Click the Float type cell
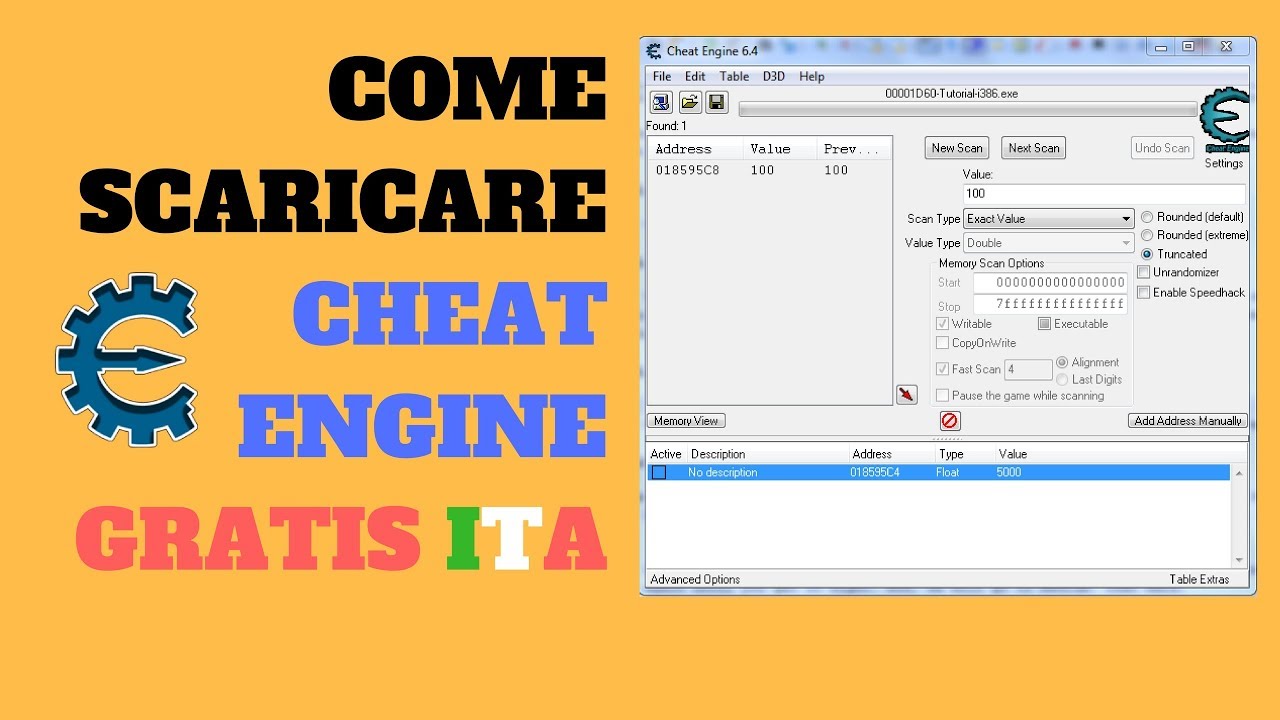This screenshot has height=720, width=1280. coord(948,472)
